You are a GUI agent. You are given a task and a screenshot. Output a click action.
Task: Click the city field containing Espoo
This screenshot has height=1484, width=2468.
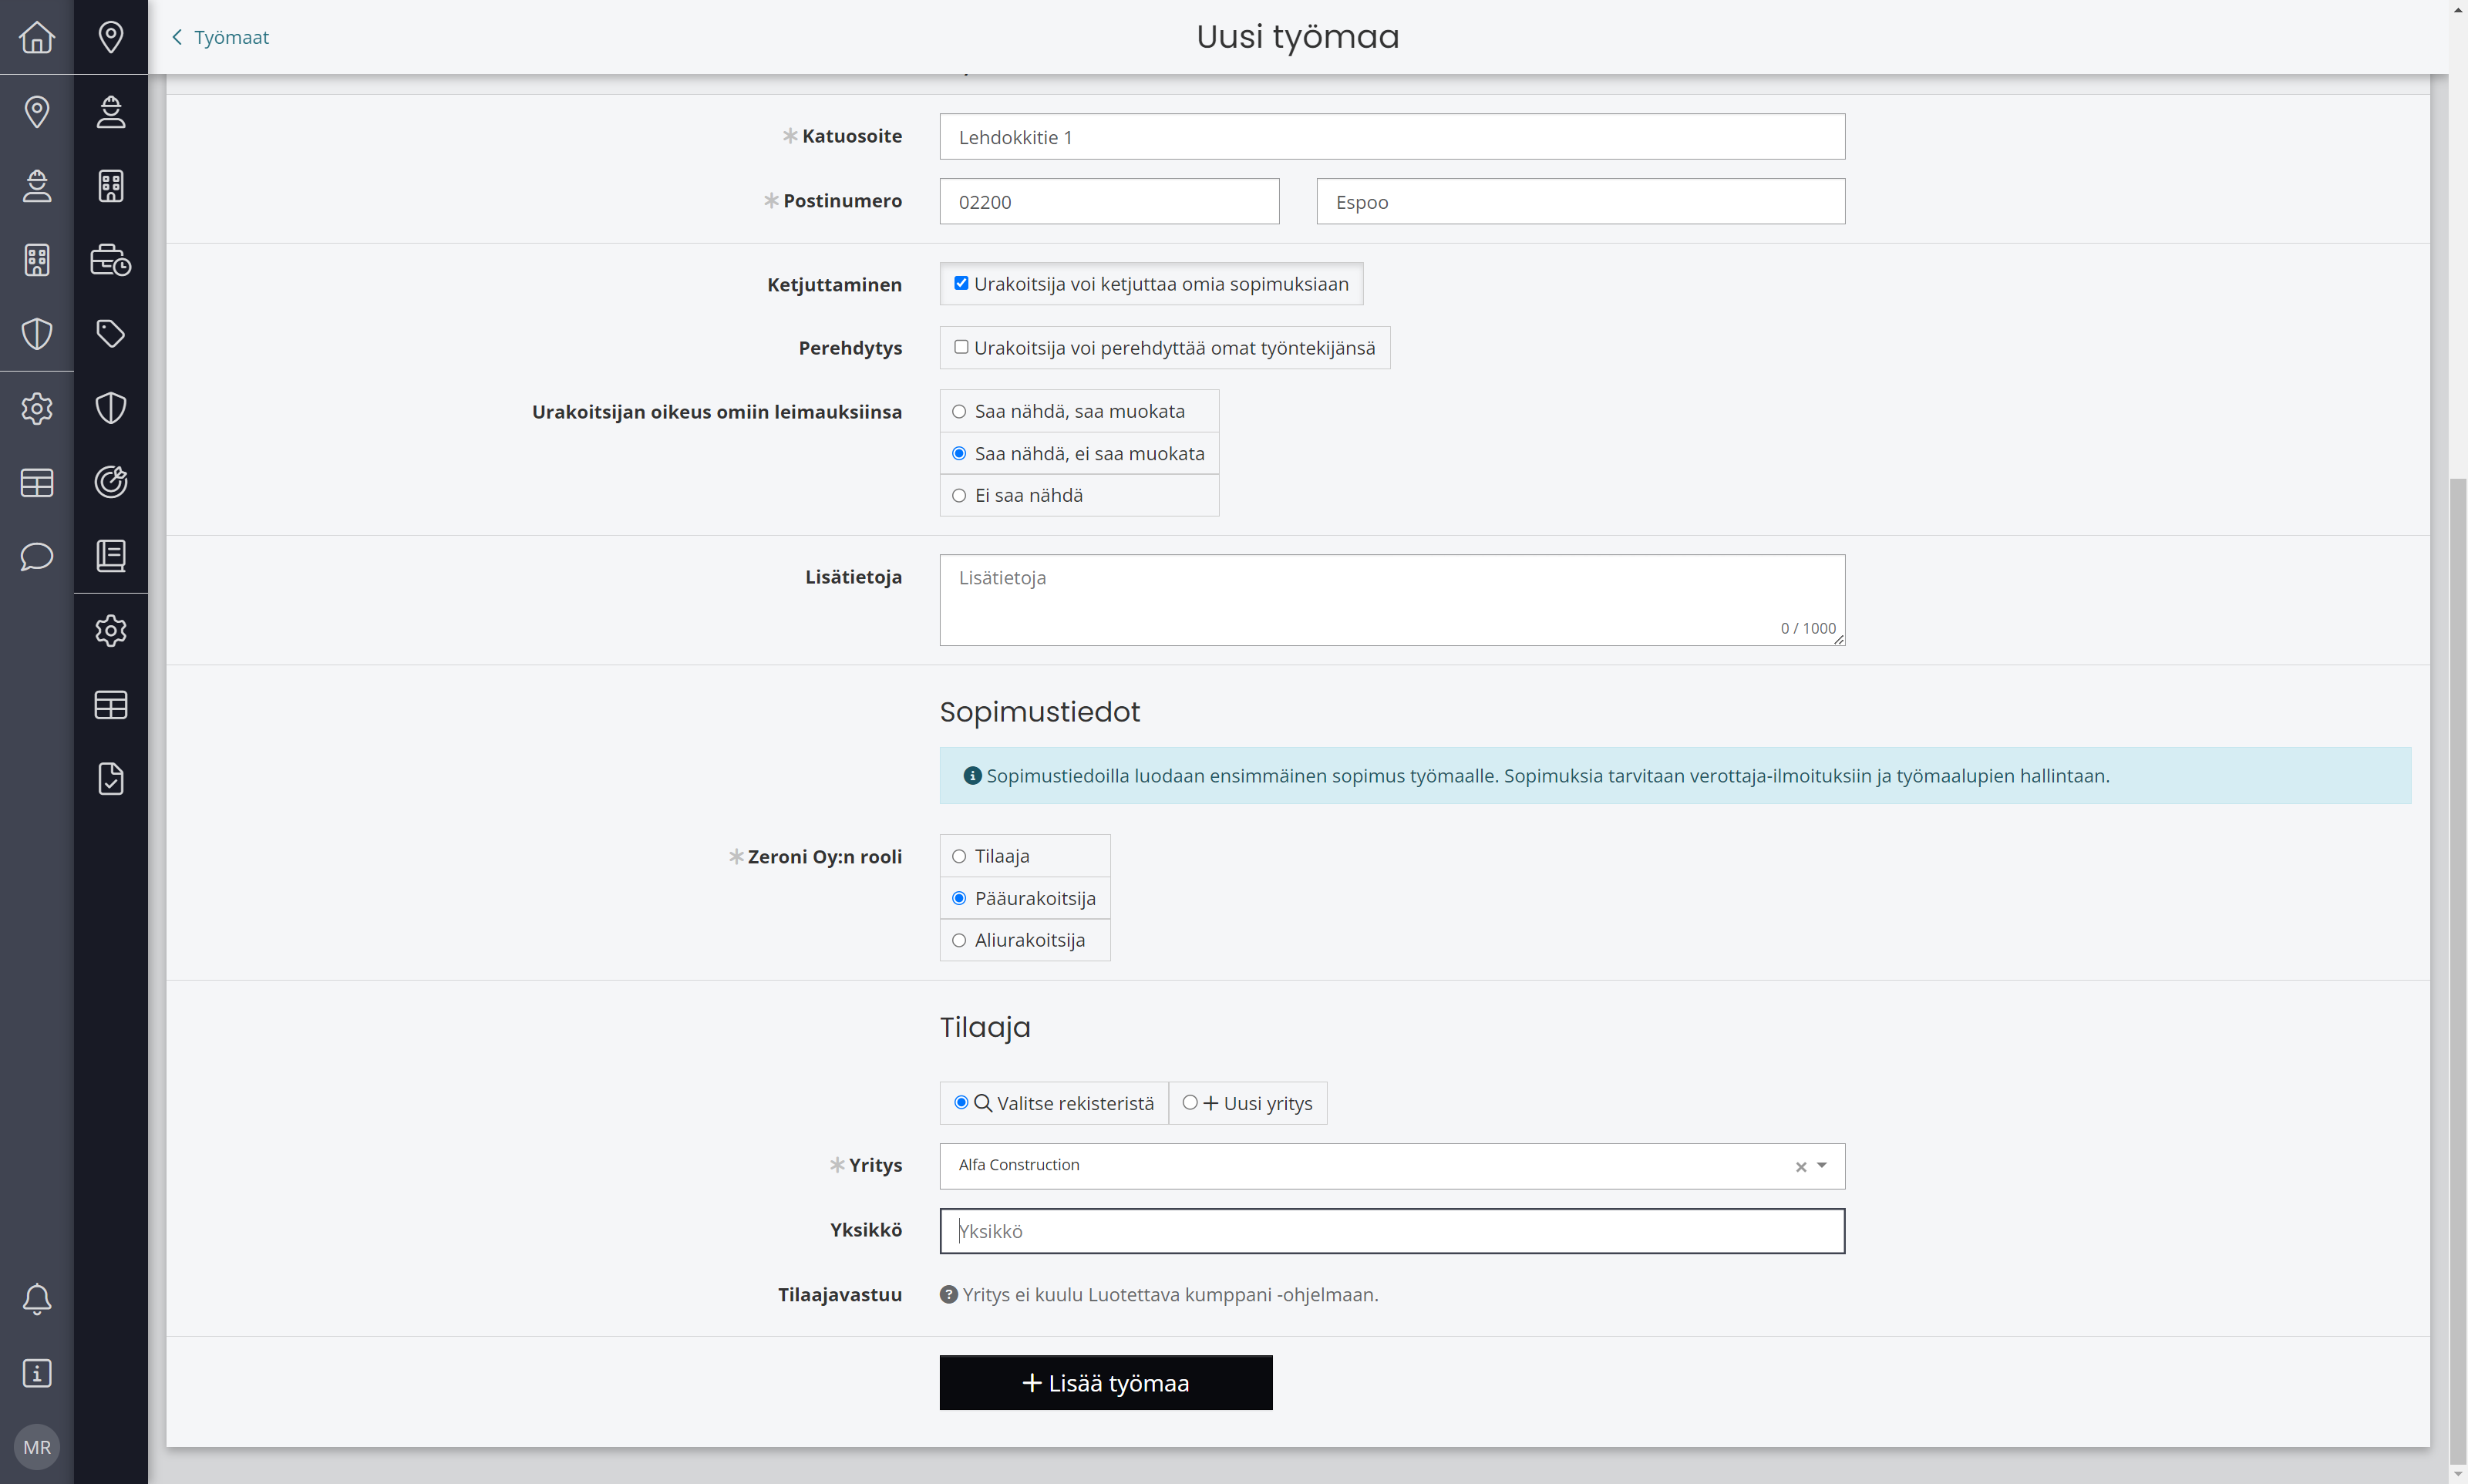click(1580, 202)
